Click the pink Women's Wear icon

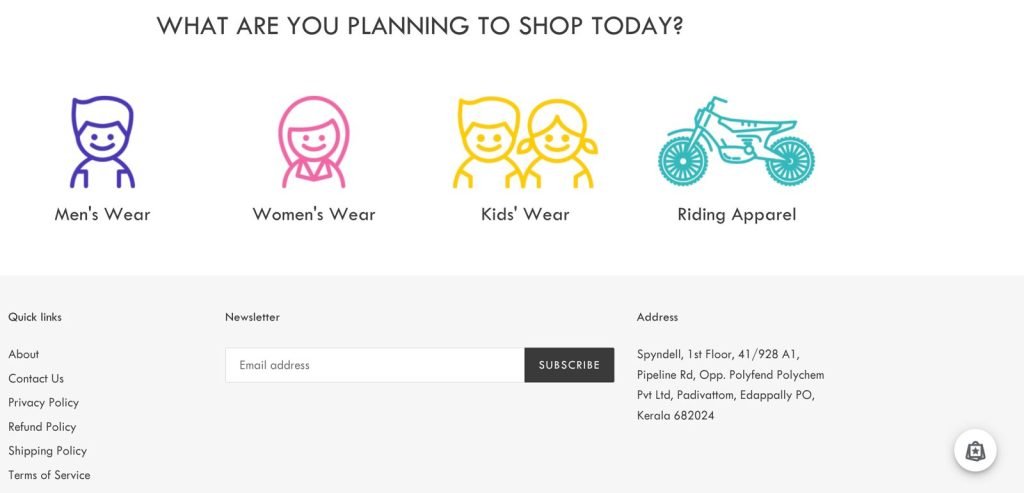point(313,142)
